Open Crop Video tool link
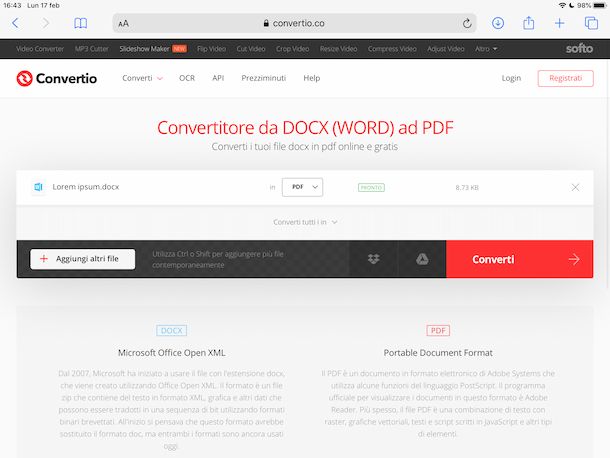 pos(293,49)
